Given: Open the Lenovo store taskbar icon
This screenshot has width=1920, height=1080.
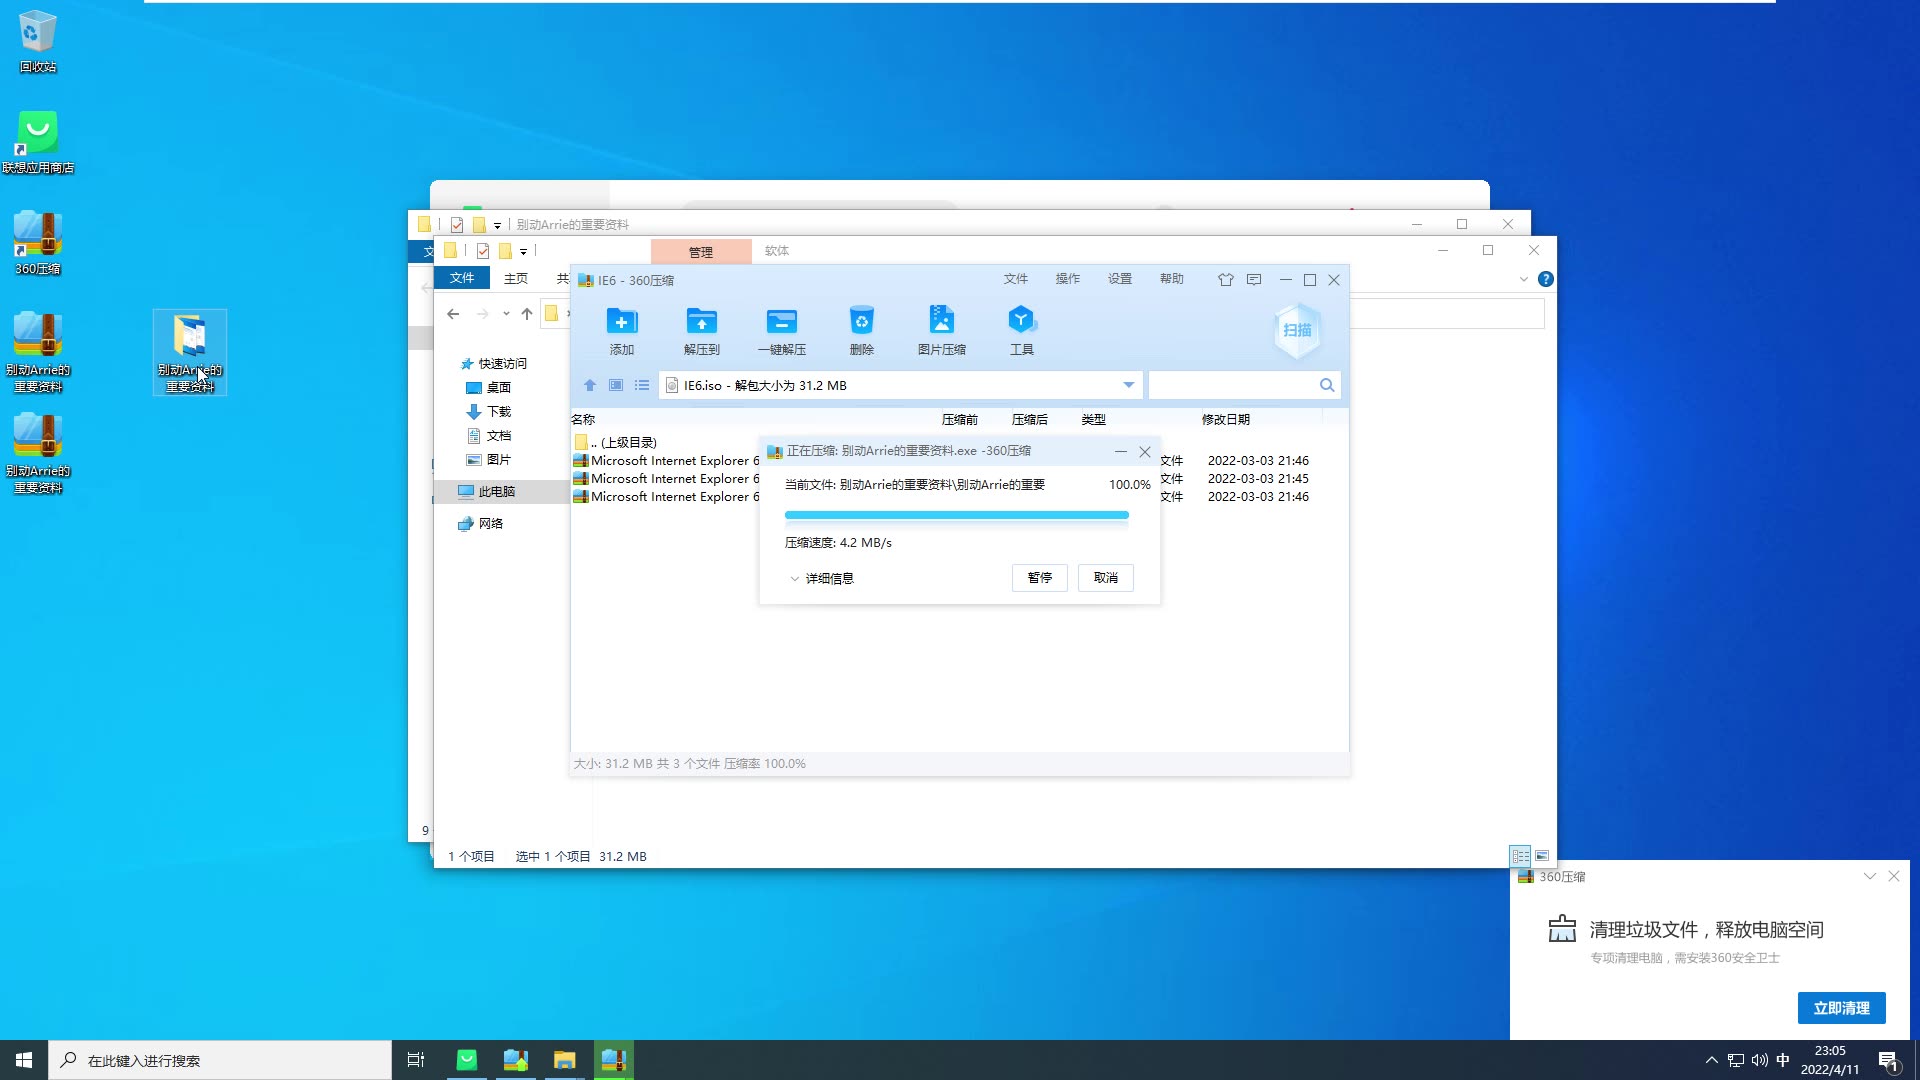Looking at the screenshot, I should 467,1060.
